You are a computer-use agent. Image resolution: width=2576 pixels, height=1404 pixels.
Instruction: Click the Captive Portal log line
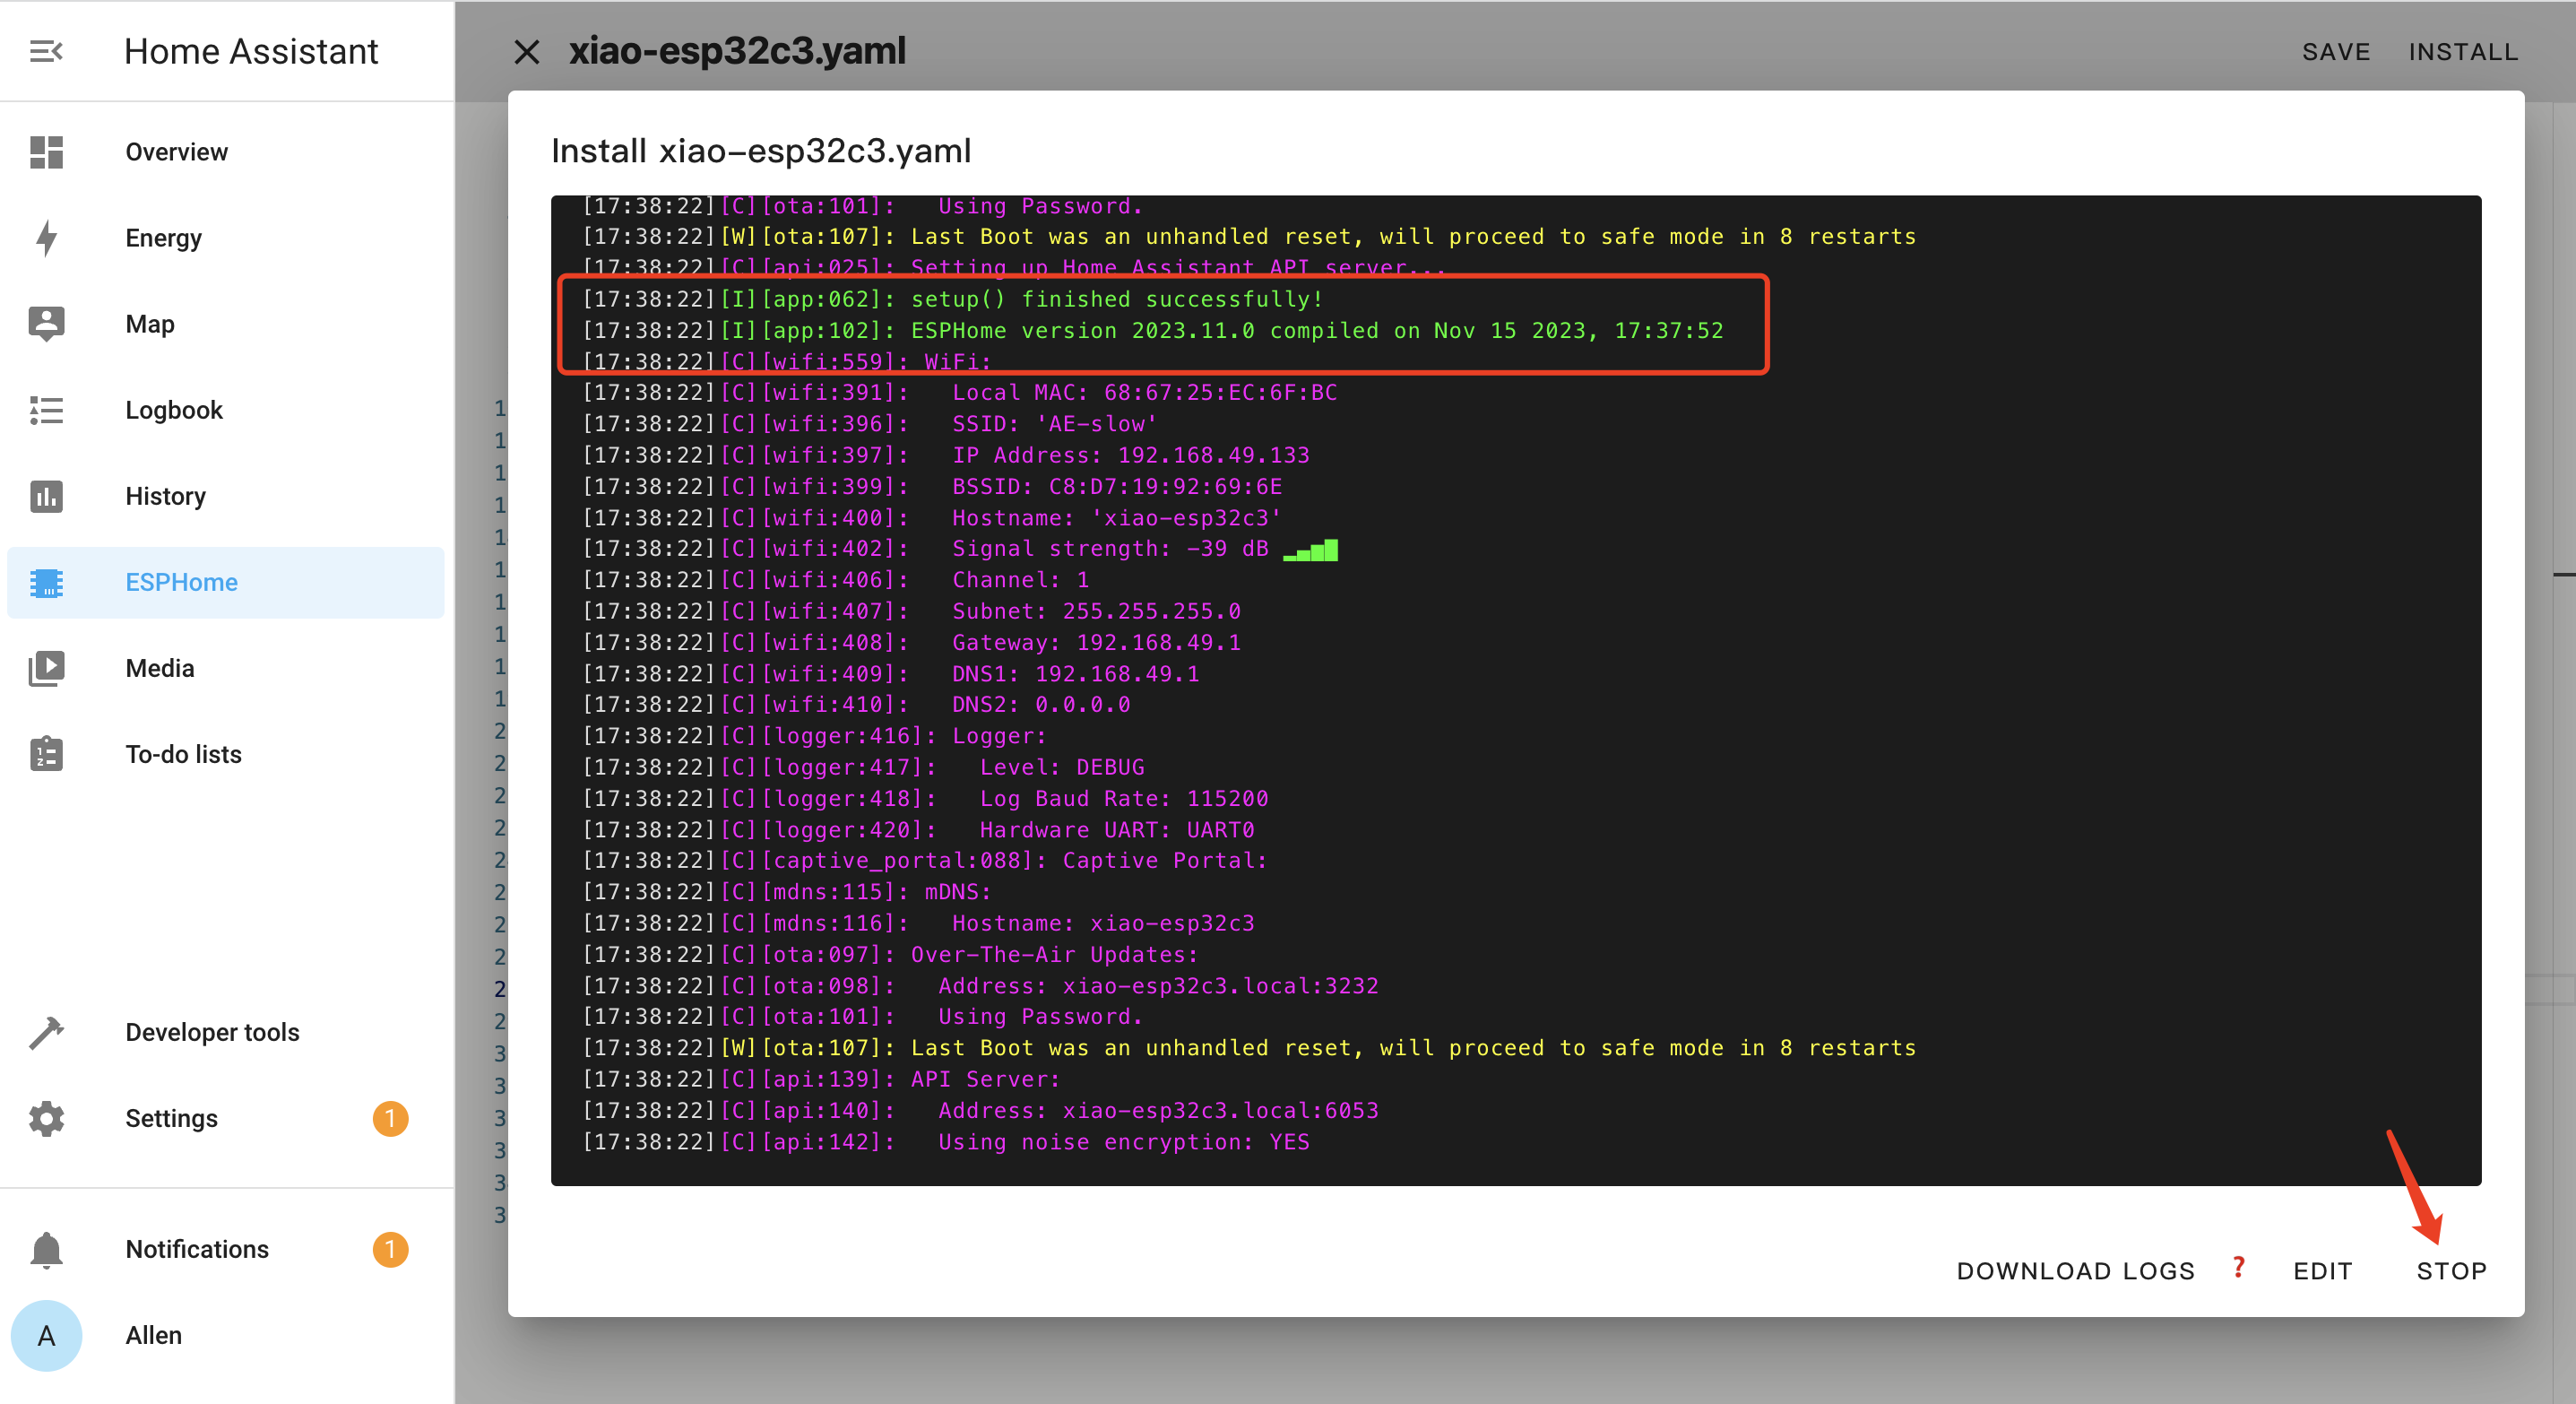click(x=925, y=860)
